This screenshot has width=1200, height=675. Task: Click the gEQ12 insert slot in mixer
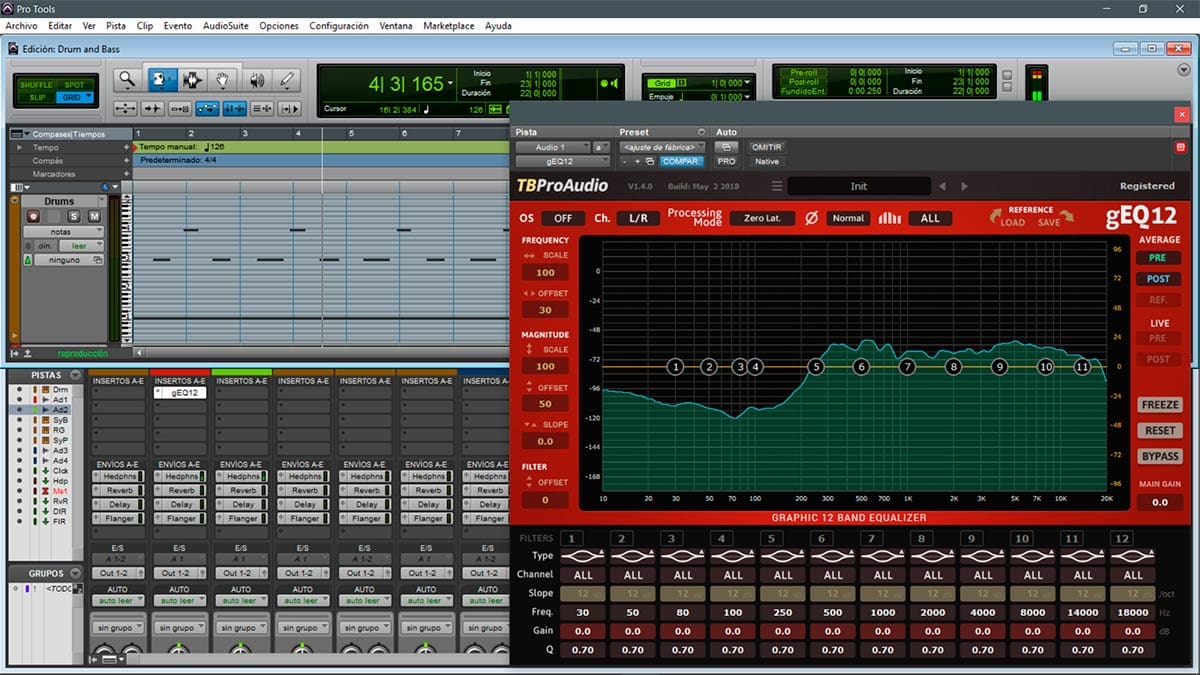(180, 393)
